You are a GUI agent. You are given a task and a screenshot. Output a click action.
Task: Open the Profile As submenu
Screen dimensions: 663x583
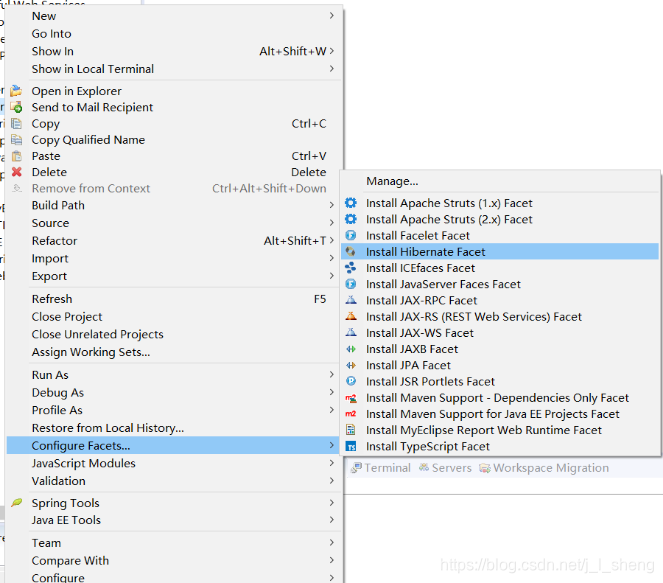(173, 410)
